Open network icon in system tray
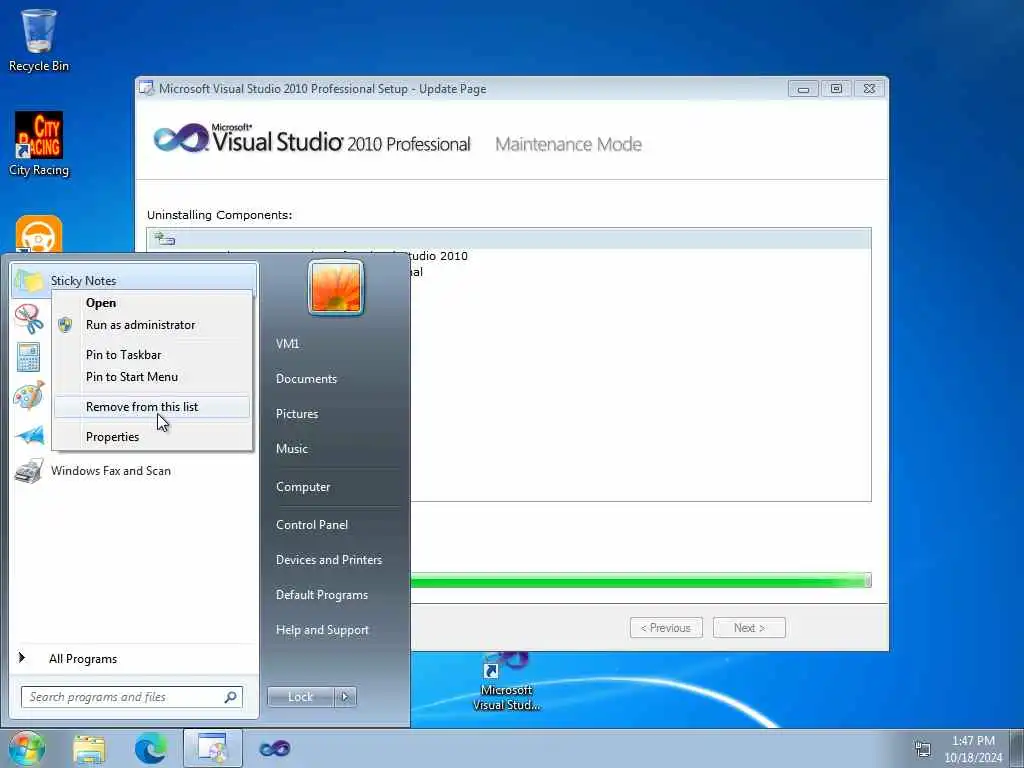Image resolution: width=1024 pixels, height=768 pixels. (x=923, y=749)
